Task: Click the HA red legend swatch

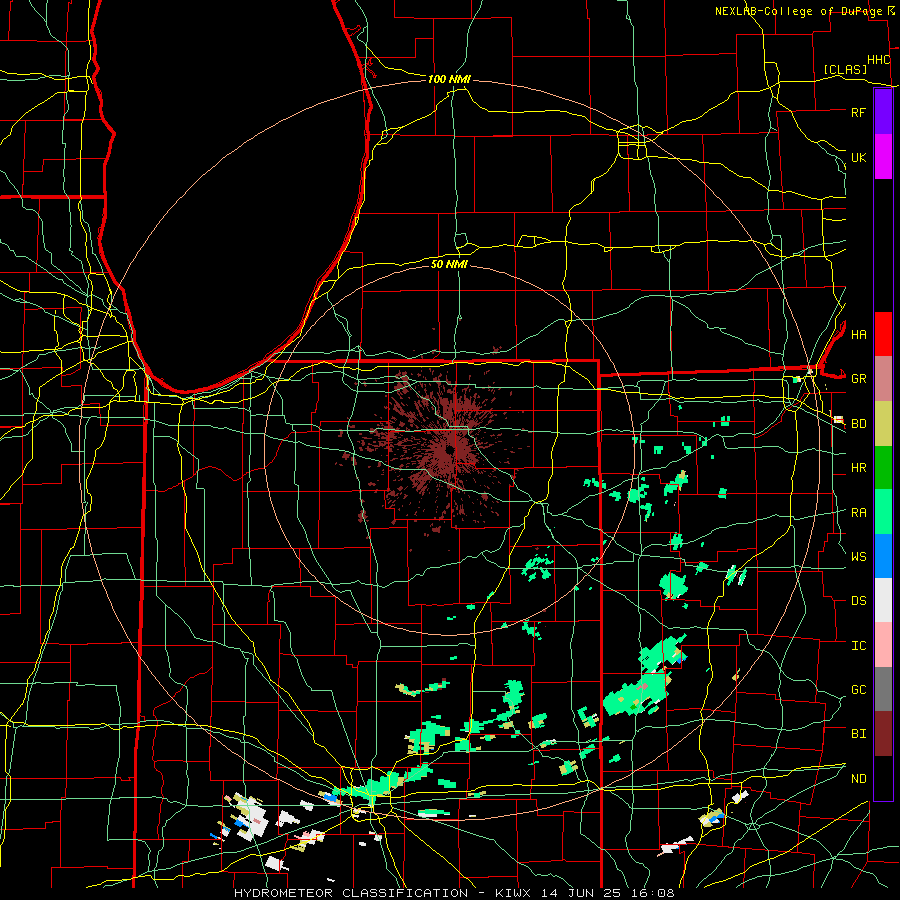Action: [883, 334]
